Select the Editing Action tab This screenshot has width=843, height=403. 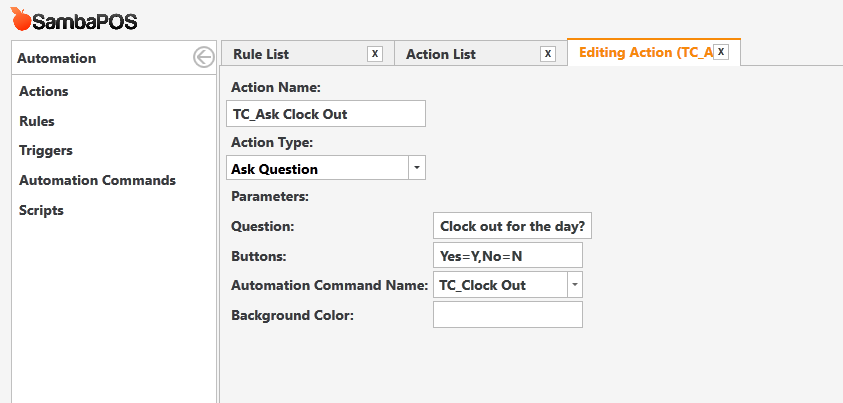pos(645,52)
